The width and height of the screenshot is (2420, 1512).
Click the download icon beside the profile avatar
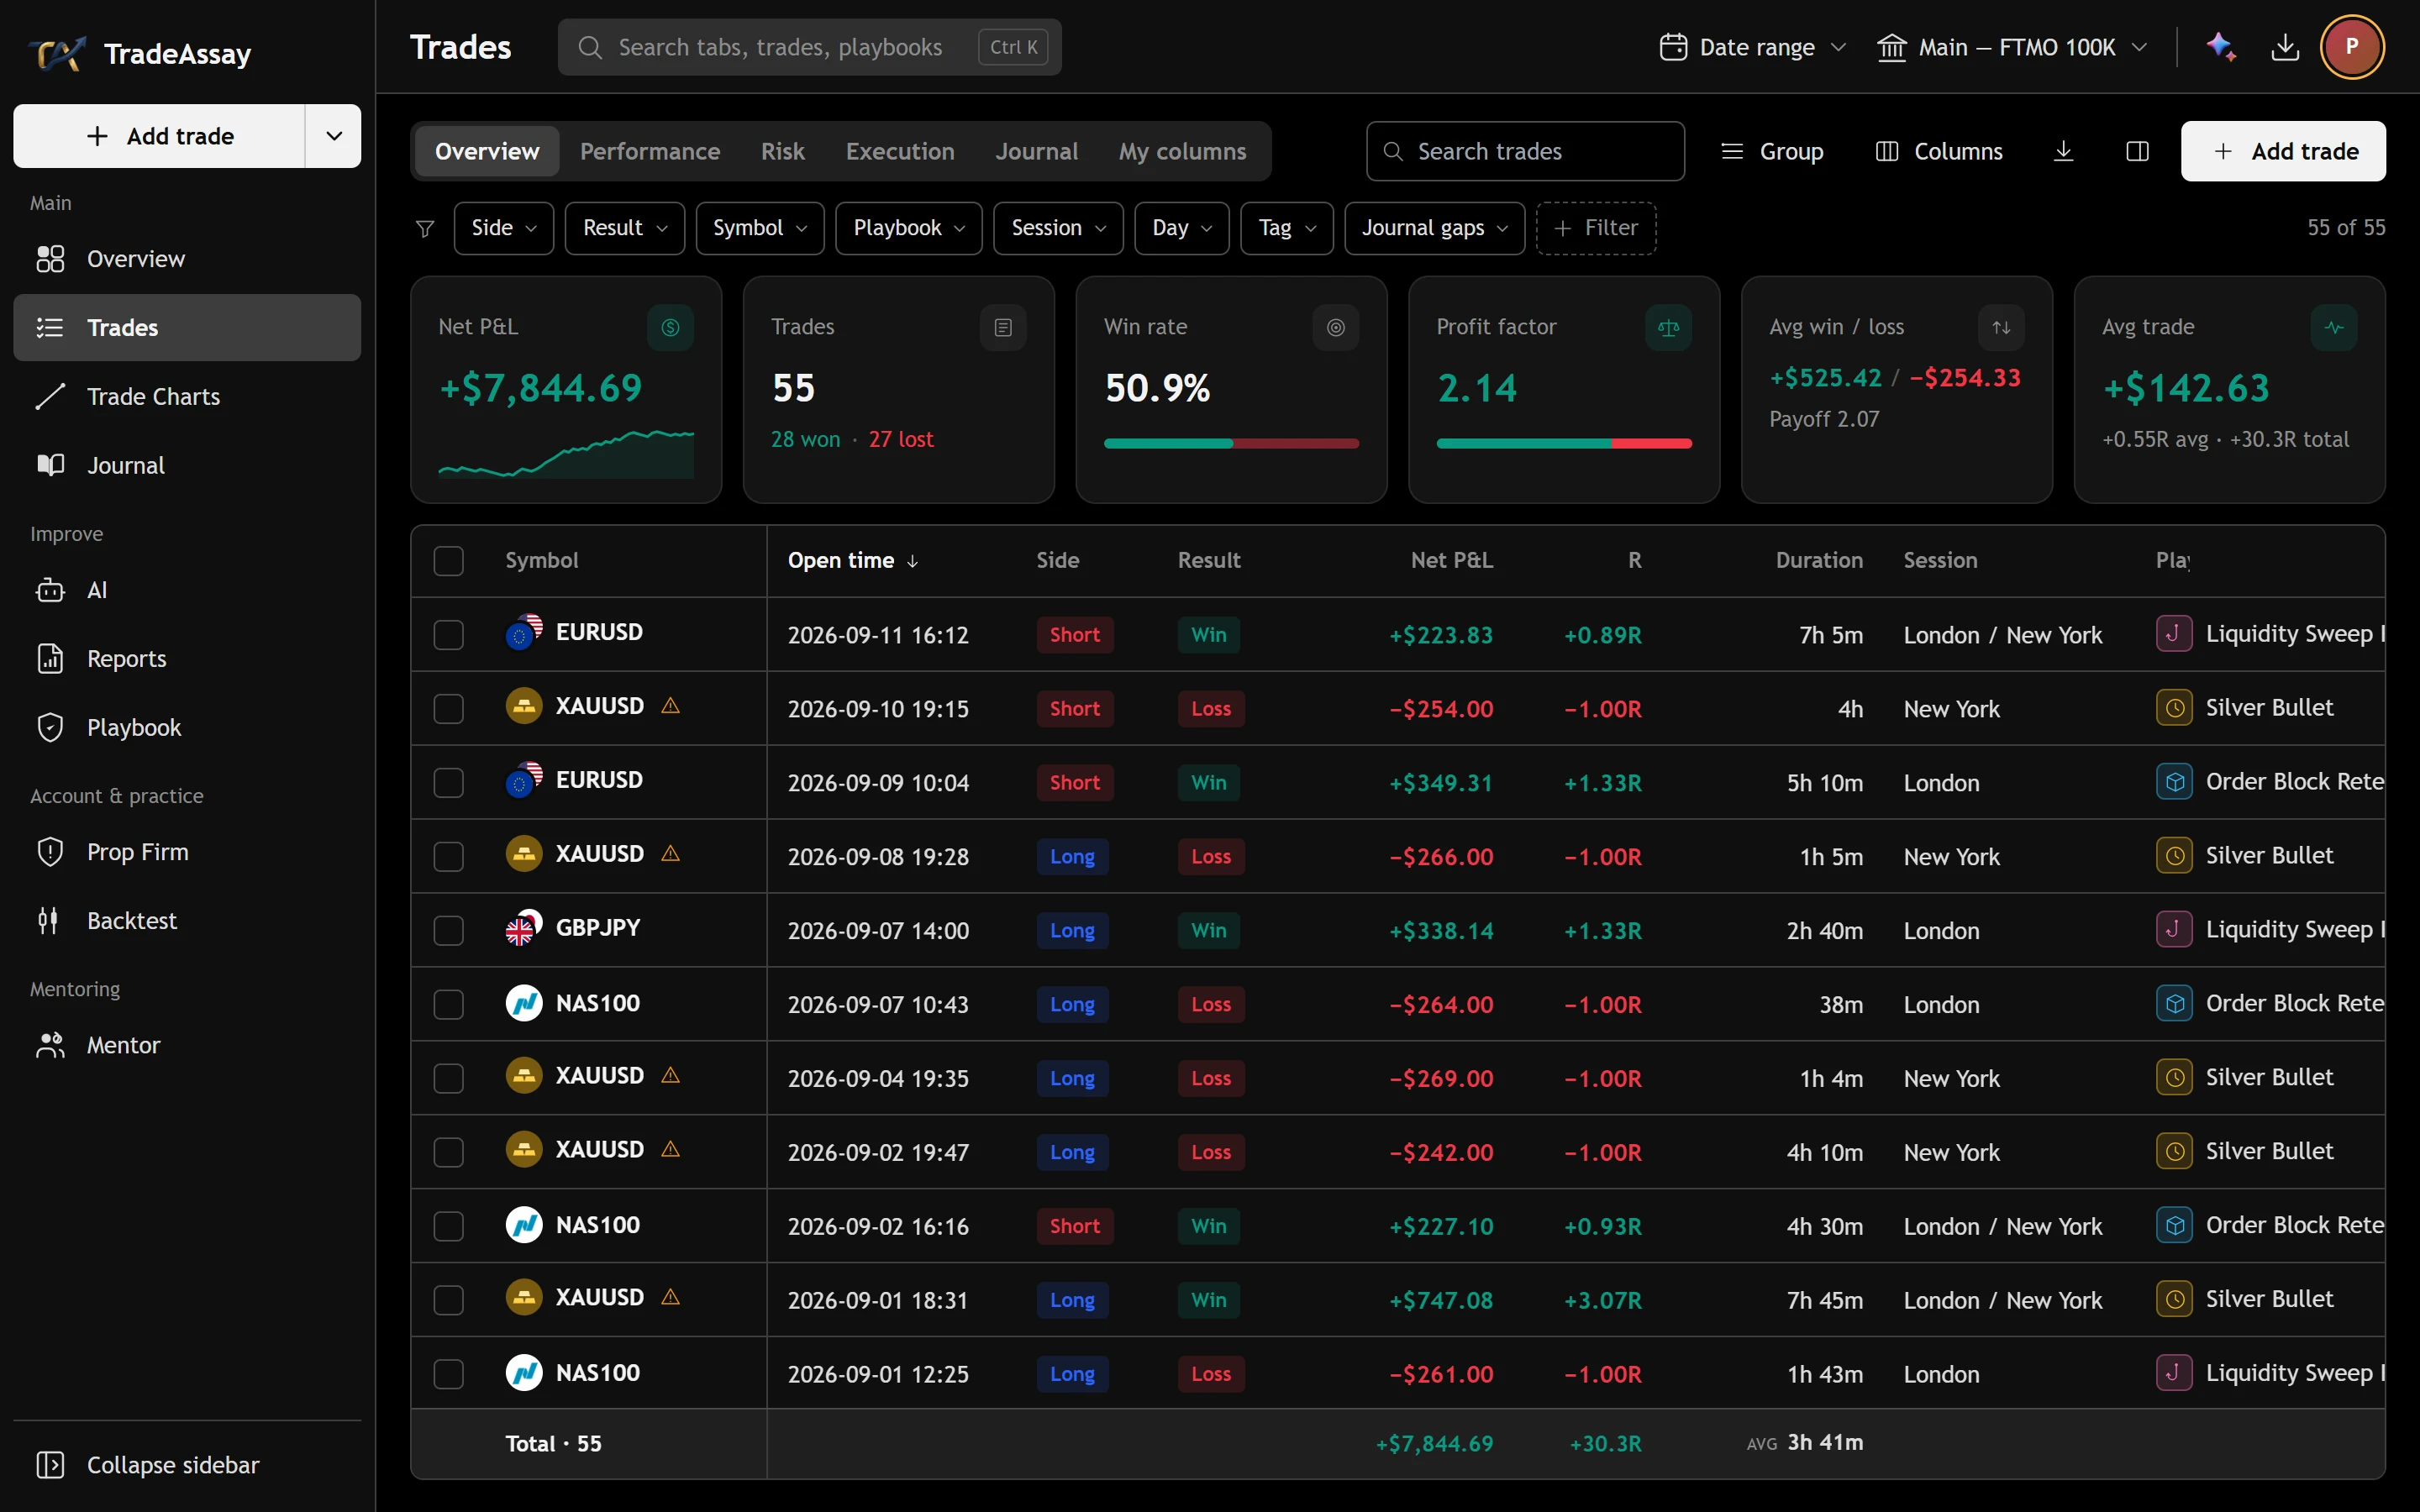coord(2286,47)
